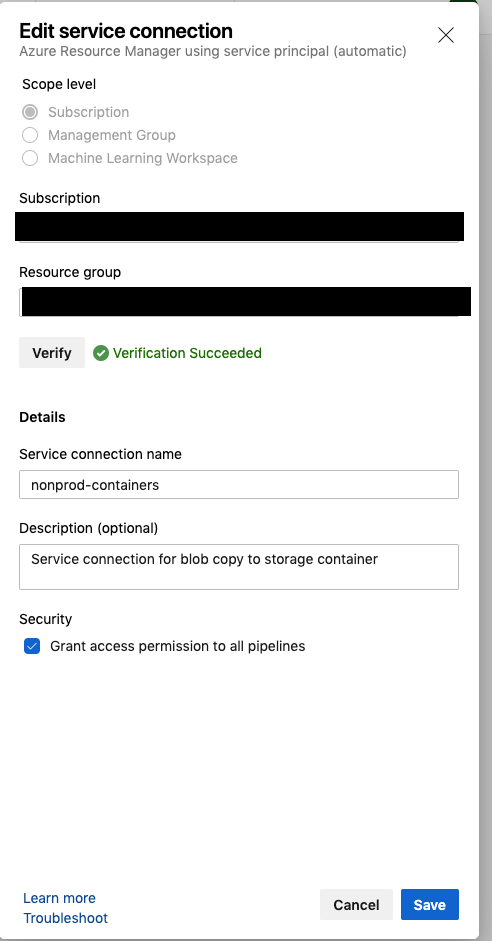The width and height of the screenshot is (492, 941).
Task: Open the Troubleshoot link
Action: click(x=65, y=918)
